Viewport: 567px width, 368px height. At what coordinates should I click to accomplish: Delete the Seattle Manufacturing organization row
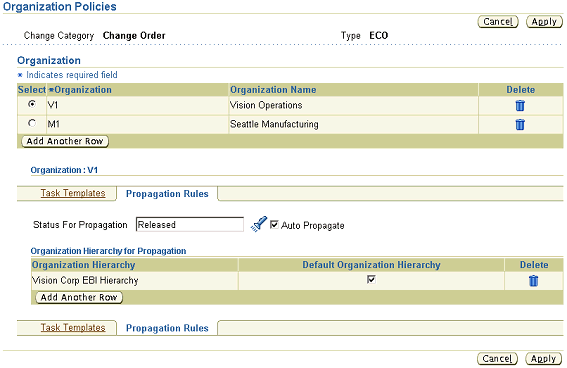point(520,124)
